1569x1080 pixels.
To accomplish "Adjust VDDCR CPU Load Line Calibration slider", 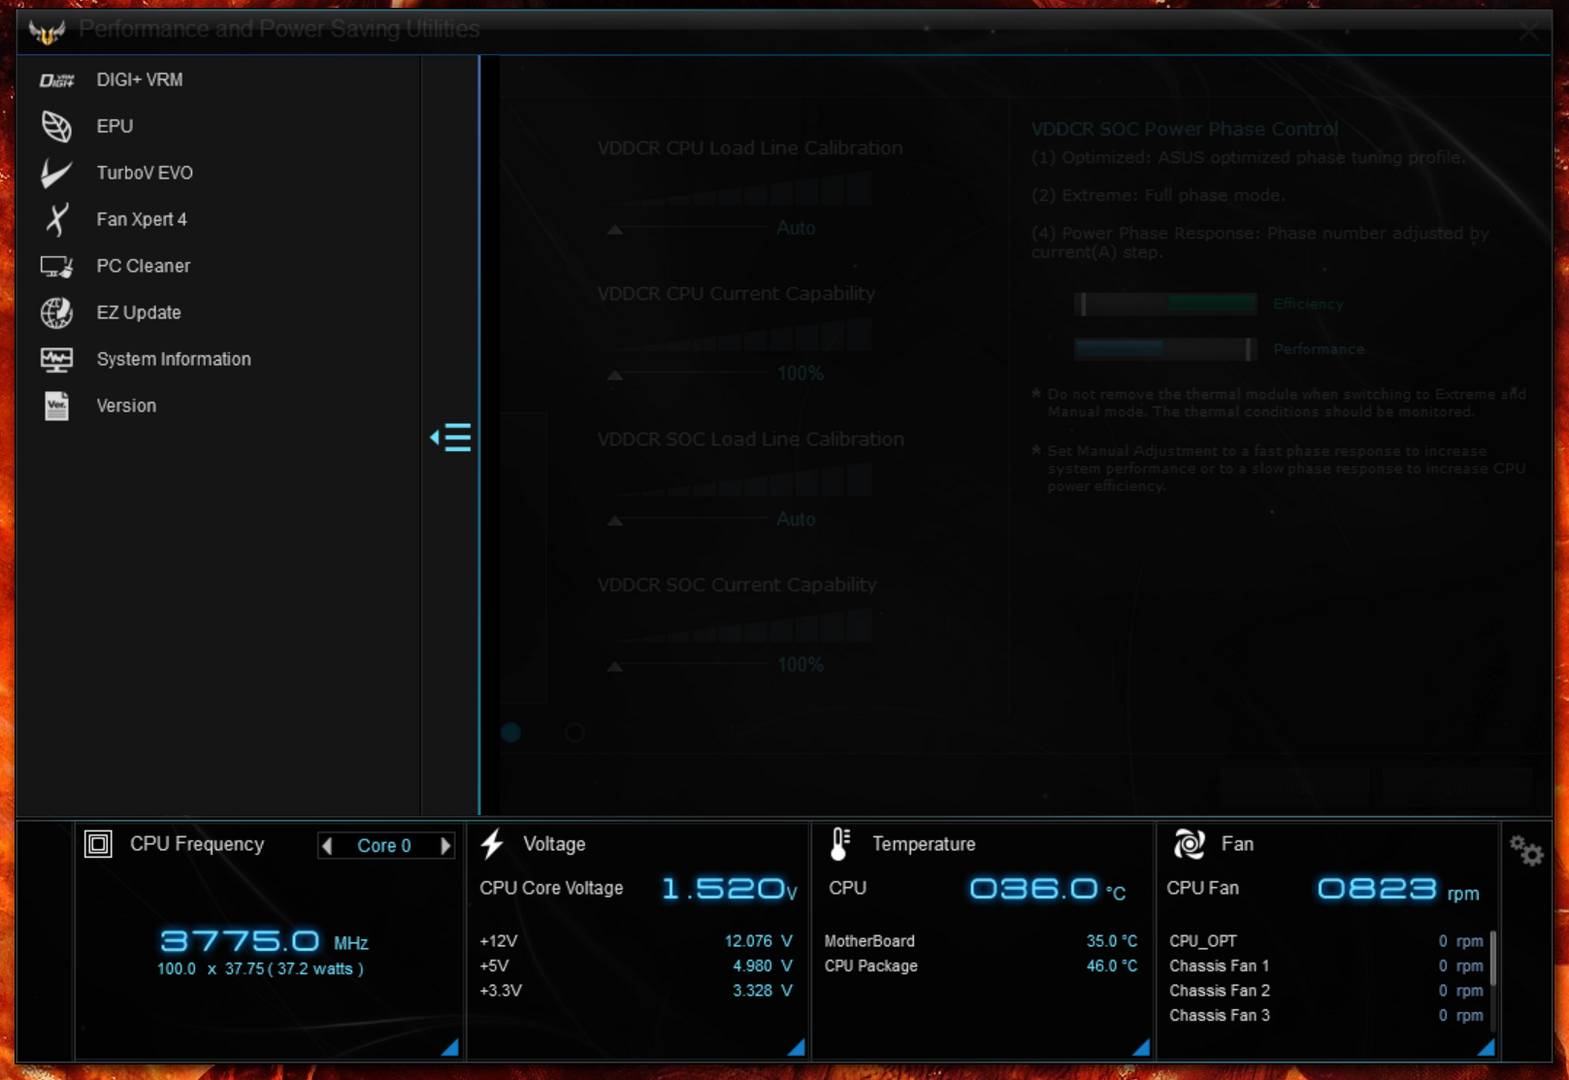I will tap(615, 230).
